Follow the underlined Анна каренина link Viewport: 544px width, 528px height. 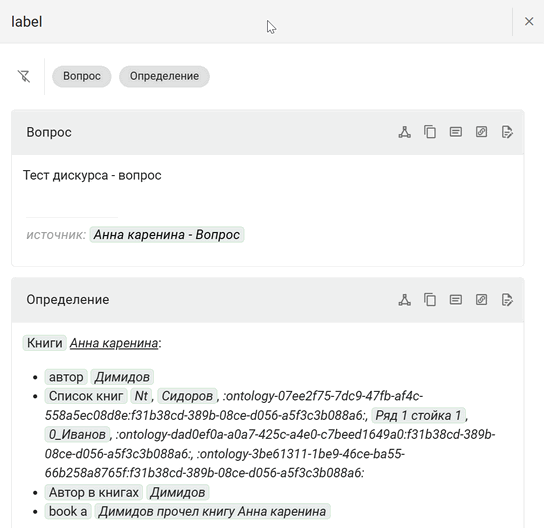pyautogui.click(x=114, y=343)
